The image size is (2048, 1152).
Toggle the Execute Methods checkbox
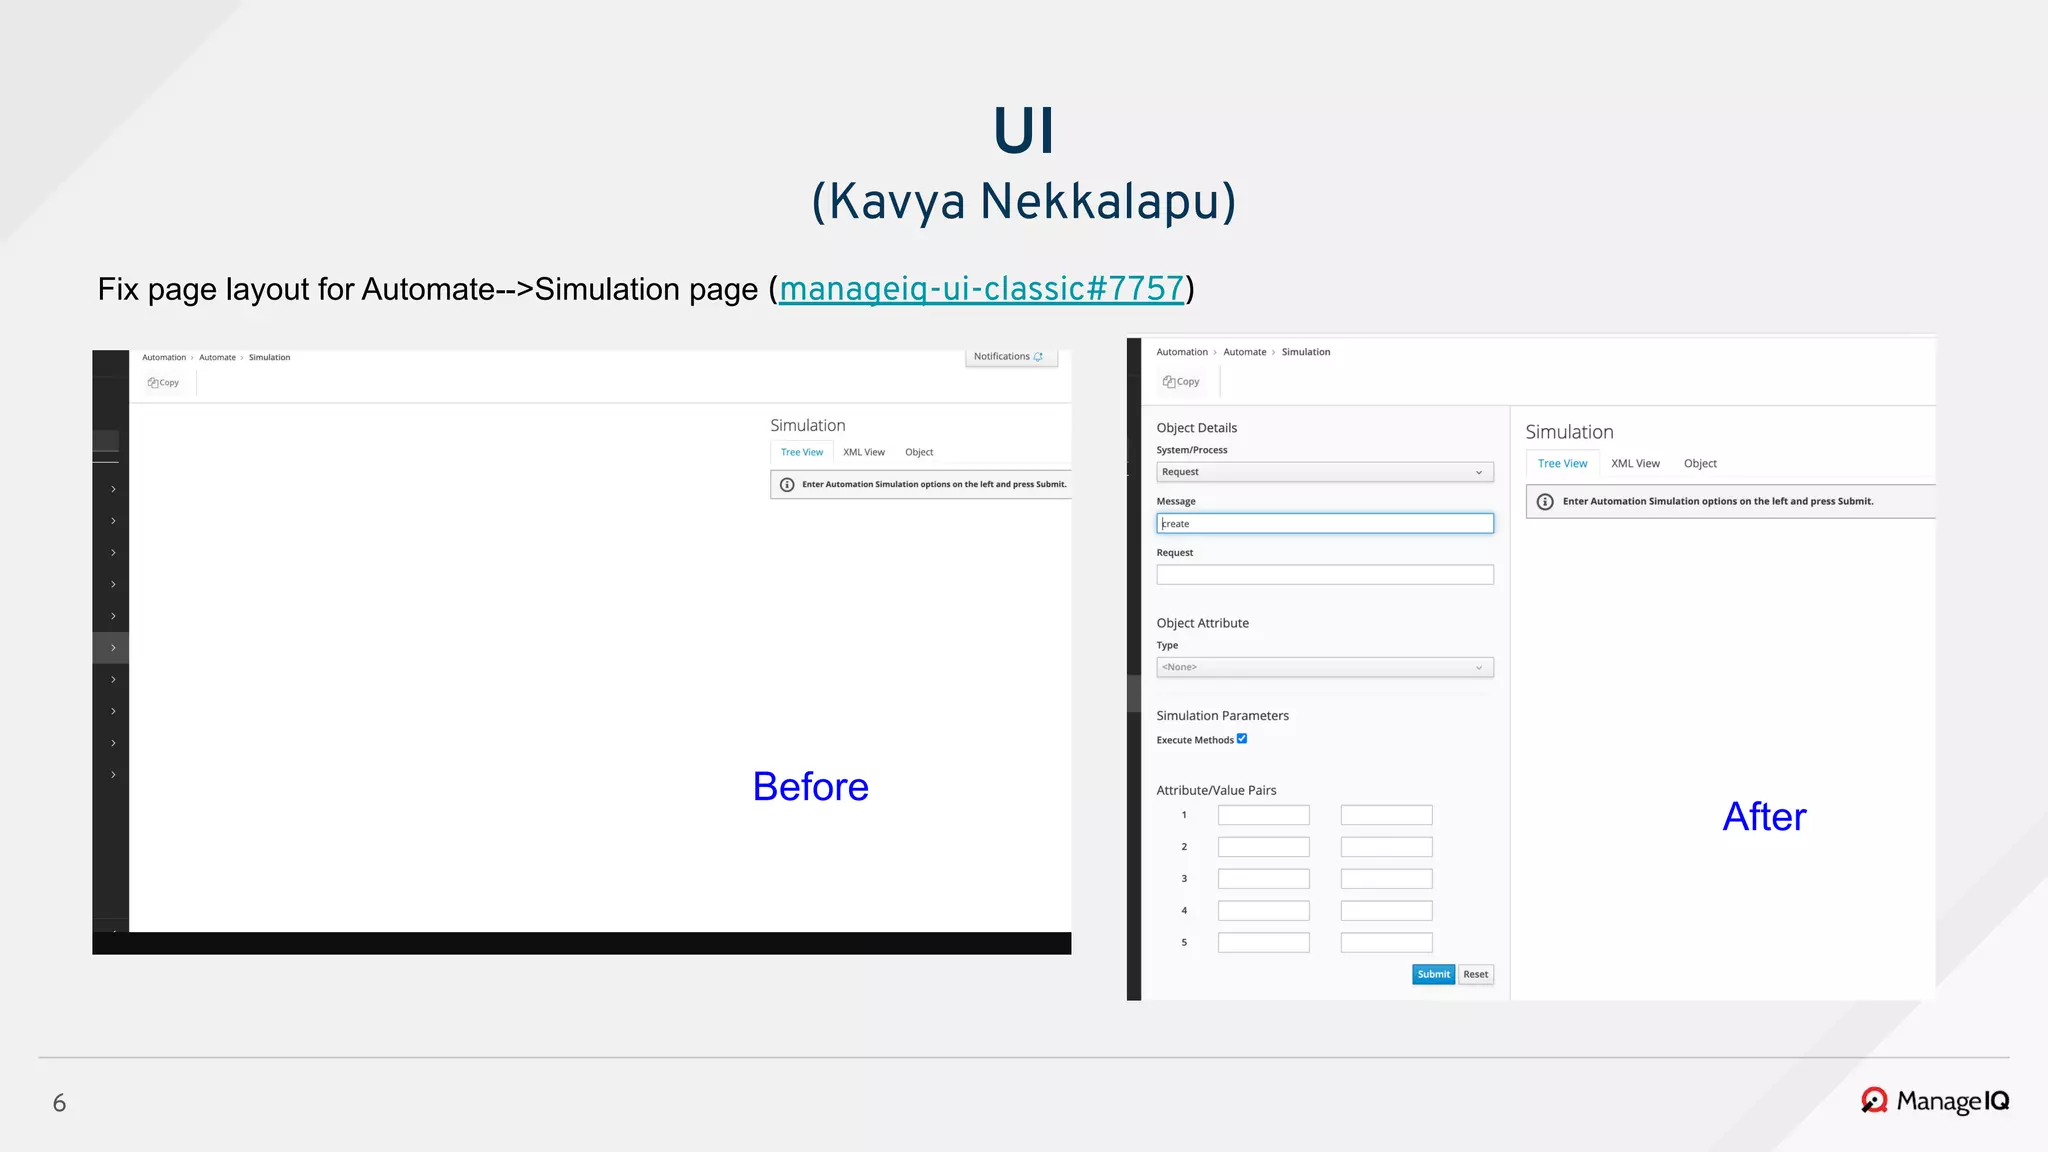point(1242,739)
